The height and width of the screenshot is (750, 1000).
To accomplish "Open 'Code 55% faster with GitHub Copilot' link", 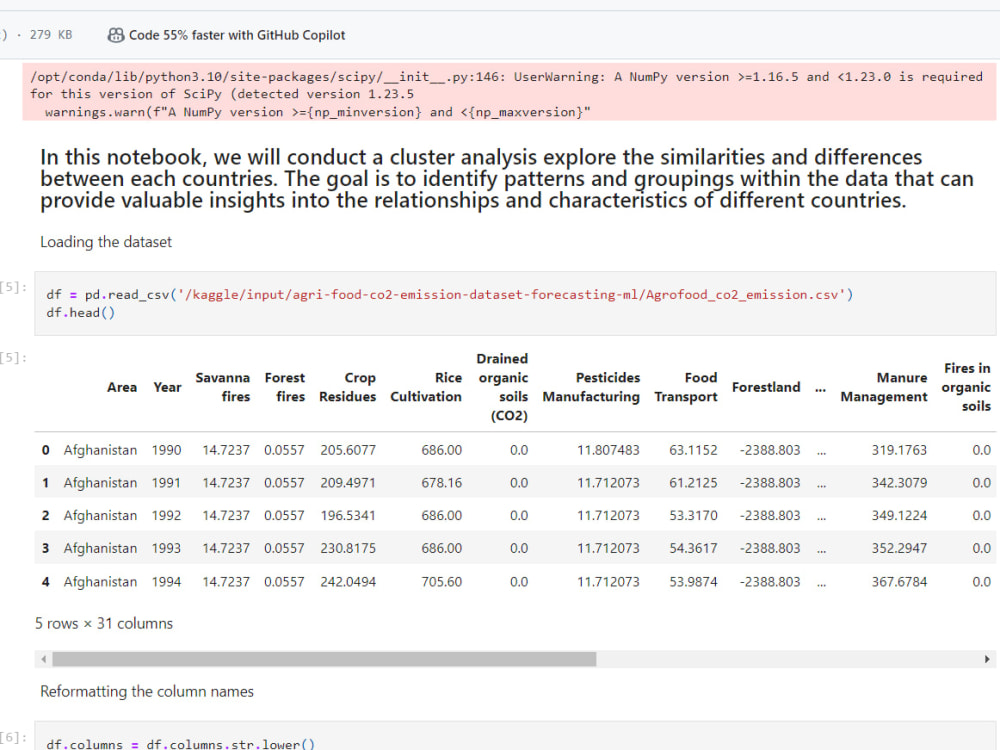I will coord(237,35).
